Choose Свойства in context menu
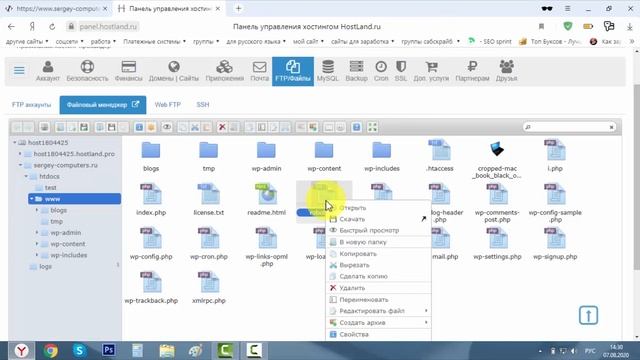The width and height of the screenshot is (640, 360). pyautogui.click(x=379, y=334)
